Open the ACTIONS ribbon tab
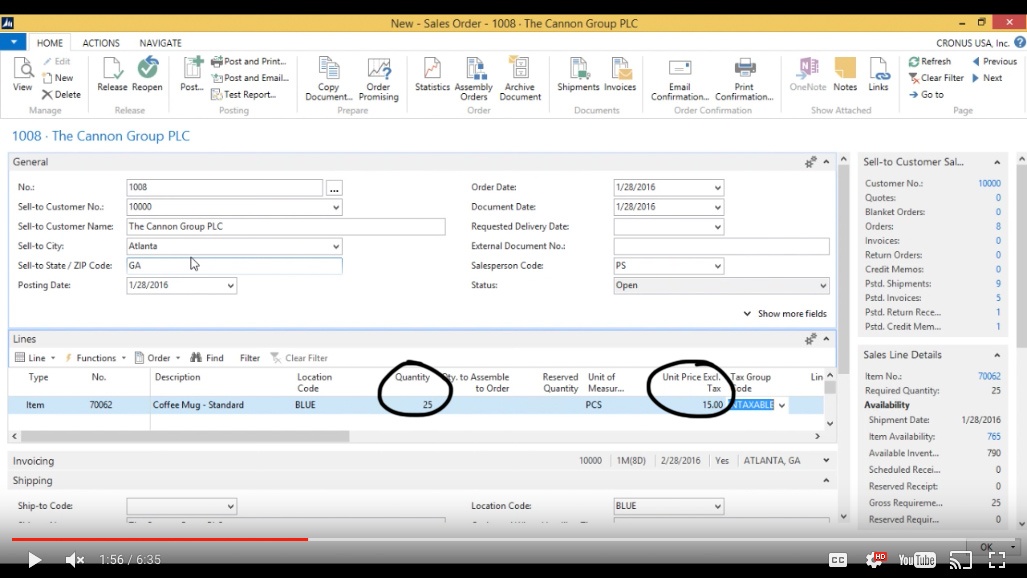This screenshot has width=1027, height=578. click(101, 43)
